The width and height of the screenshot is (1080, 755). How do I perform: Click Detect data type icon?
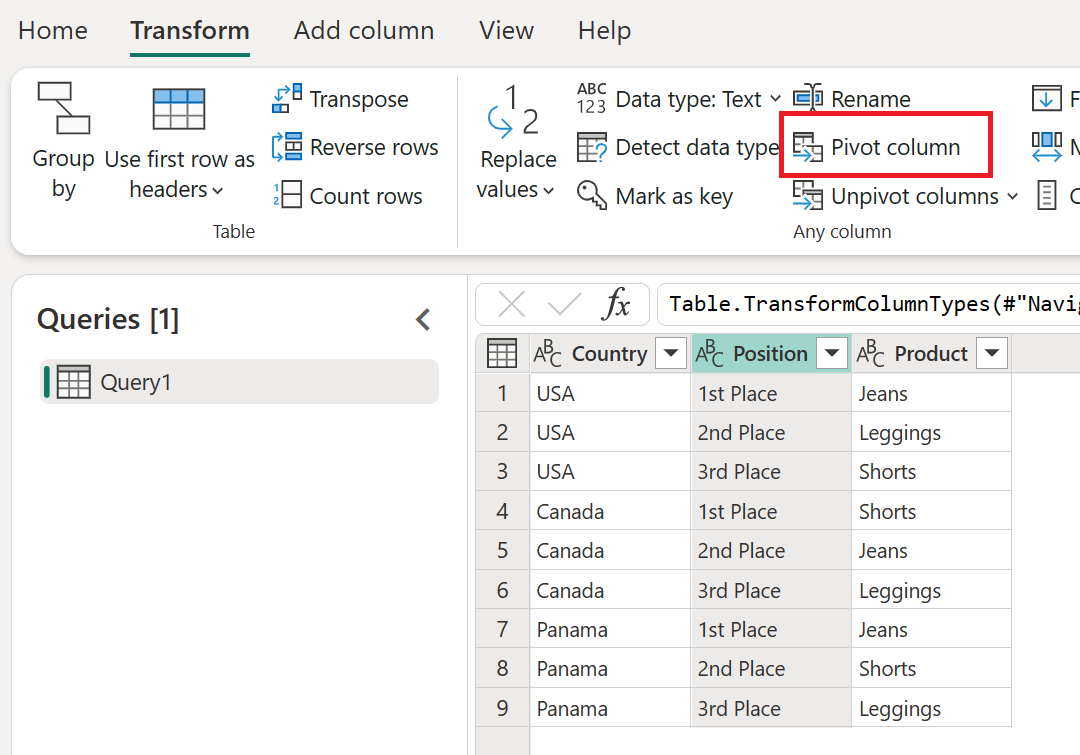coord(592,147)
